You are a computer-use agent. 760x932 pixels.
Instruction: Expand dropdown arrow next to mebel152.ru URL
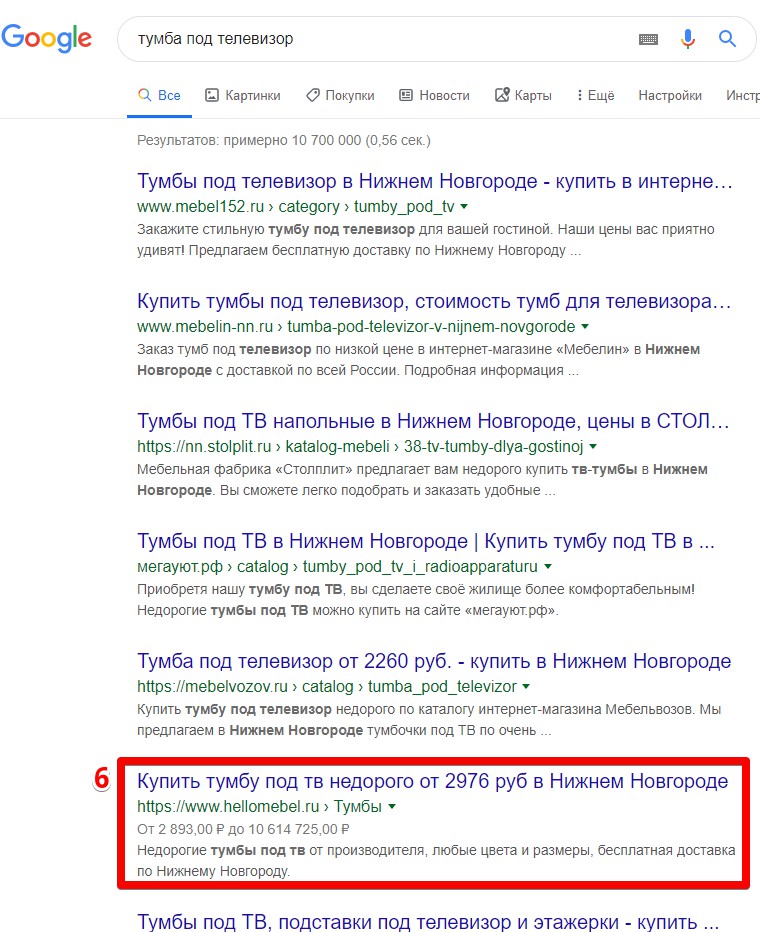(x=463, y=207)
